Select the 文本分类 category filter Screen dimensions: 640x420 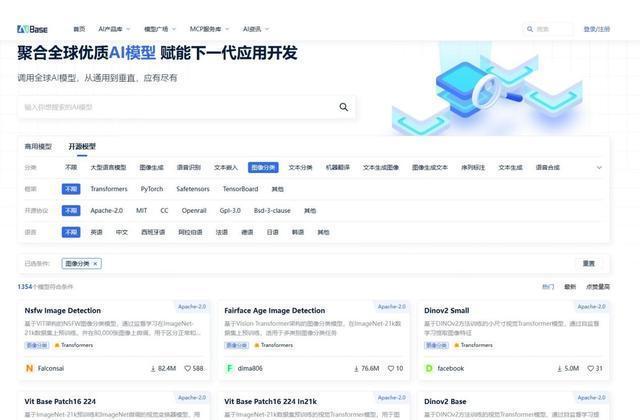(x=300, y=167)
